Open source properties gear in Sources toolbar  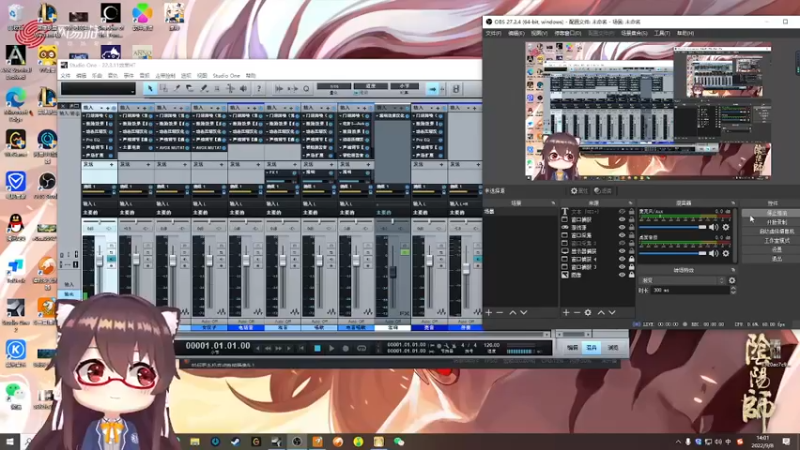588,312
